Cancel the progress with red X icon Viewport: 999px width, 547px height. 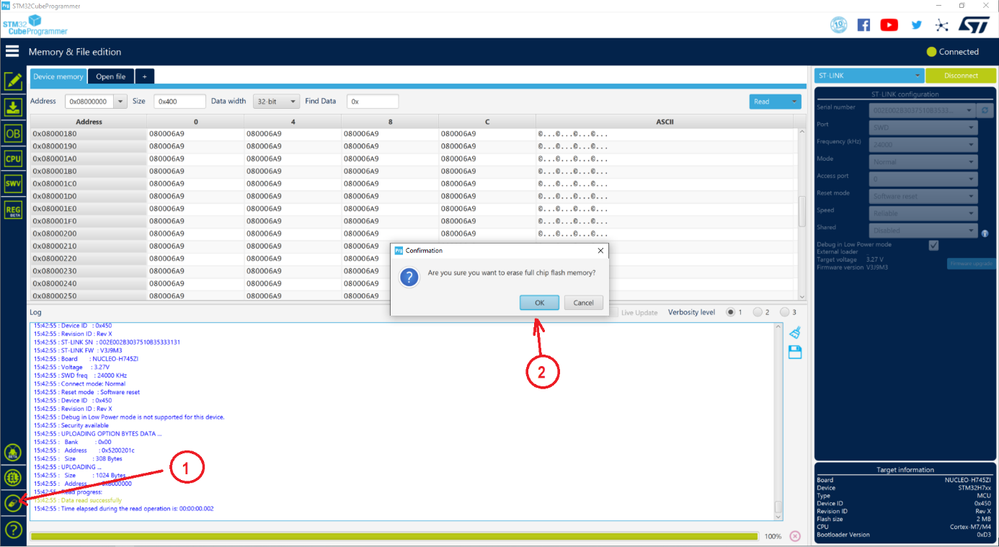click(794, 536)
